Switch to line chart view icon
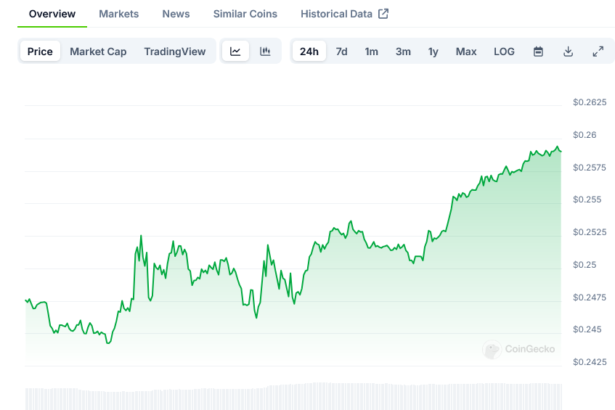615x410 pixels. pyautogui.click(x=235, y=52)
